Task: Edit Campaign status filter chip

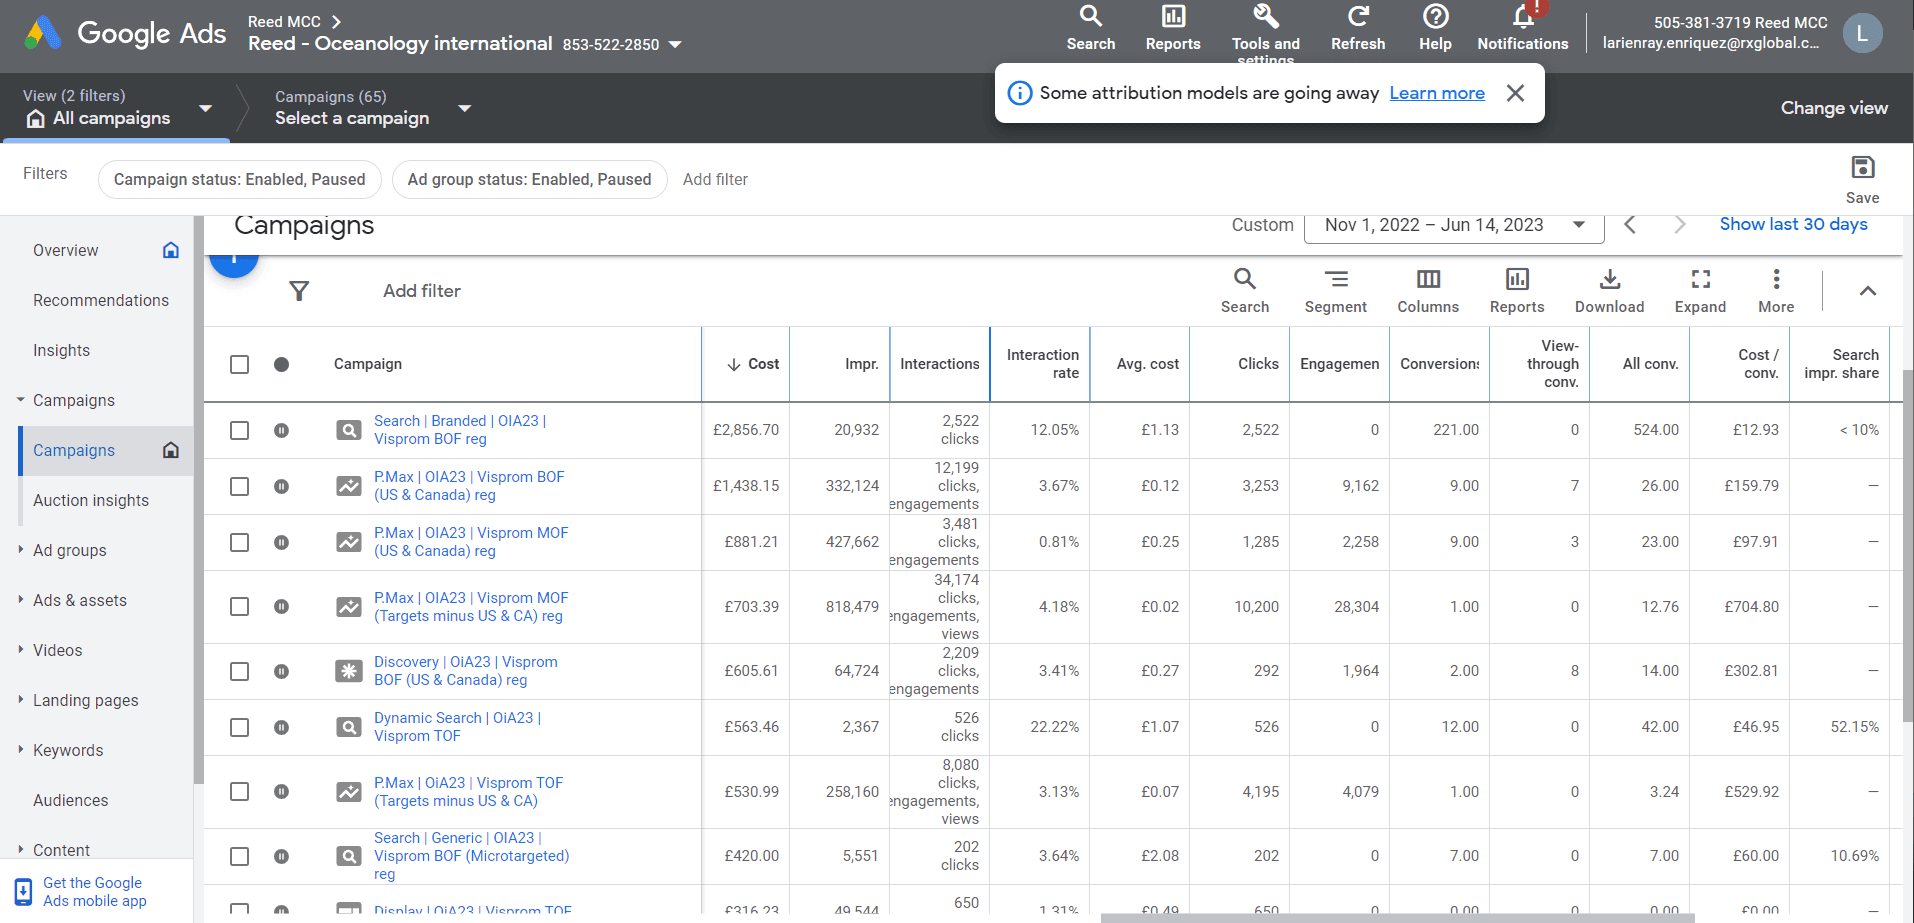Action: (240, 179)
